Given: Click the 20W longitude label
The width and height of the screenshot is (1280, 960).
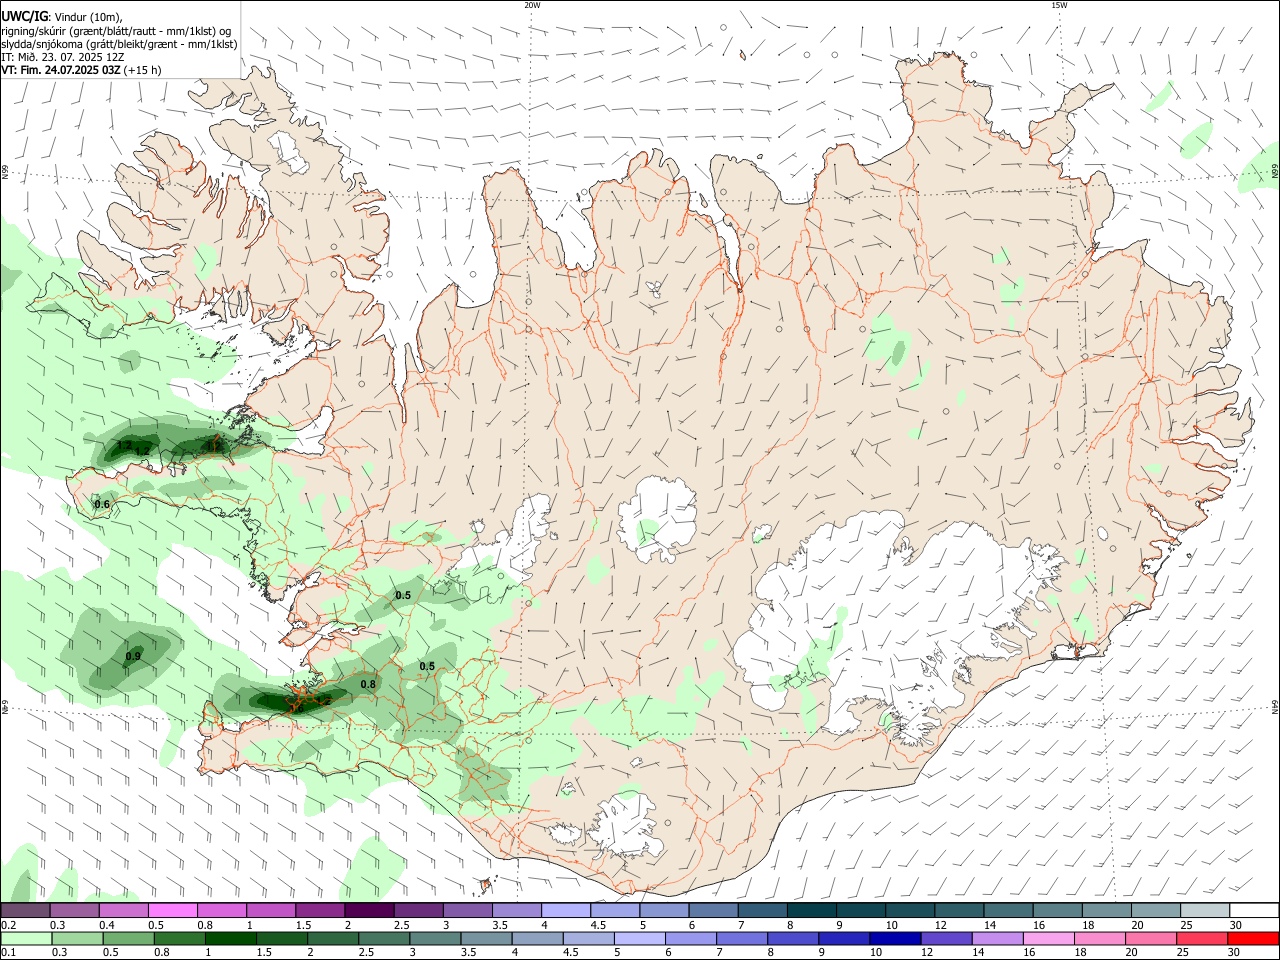Looking at the screenshot, I should pyautogui.click(x=533, y=5).
